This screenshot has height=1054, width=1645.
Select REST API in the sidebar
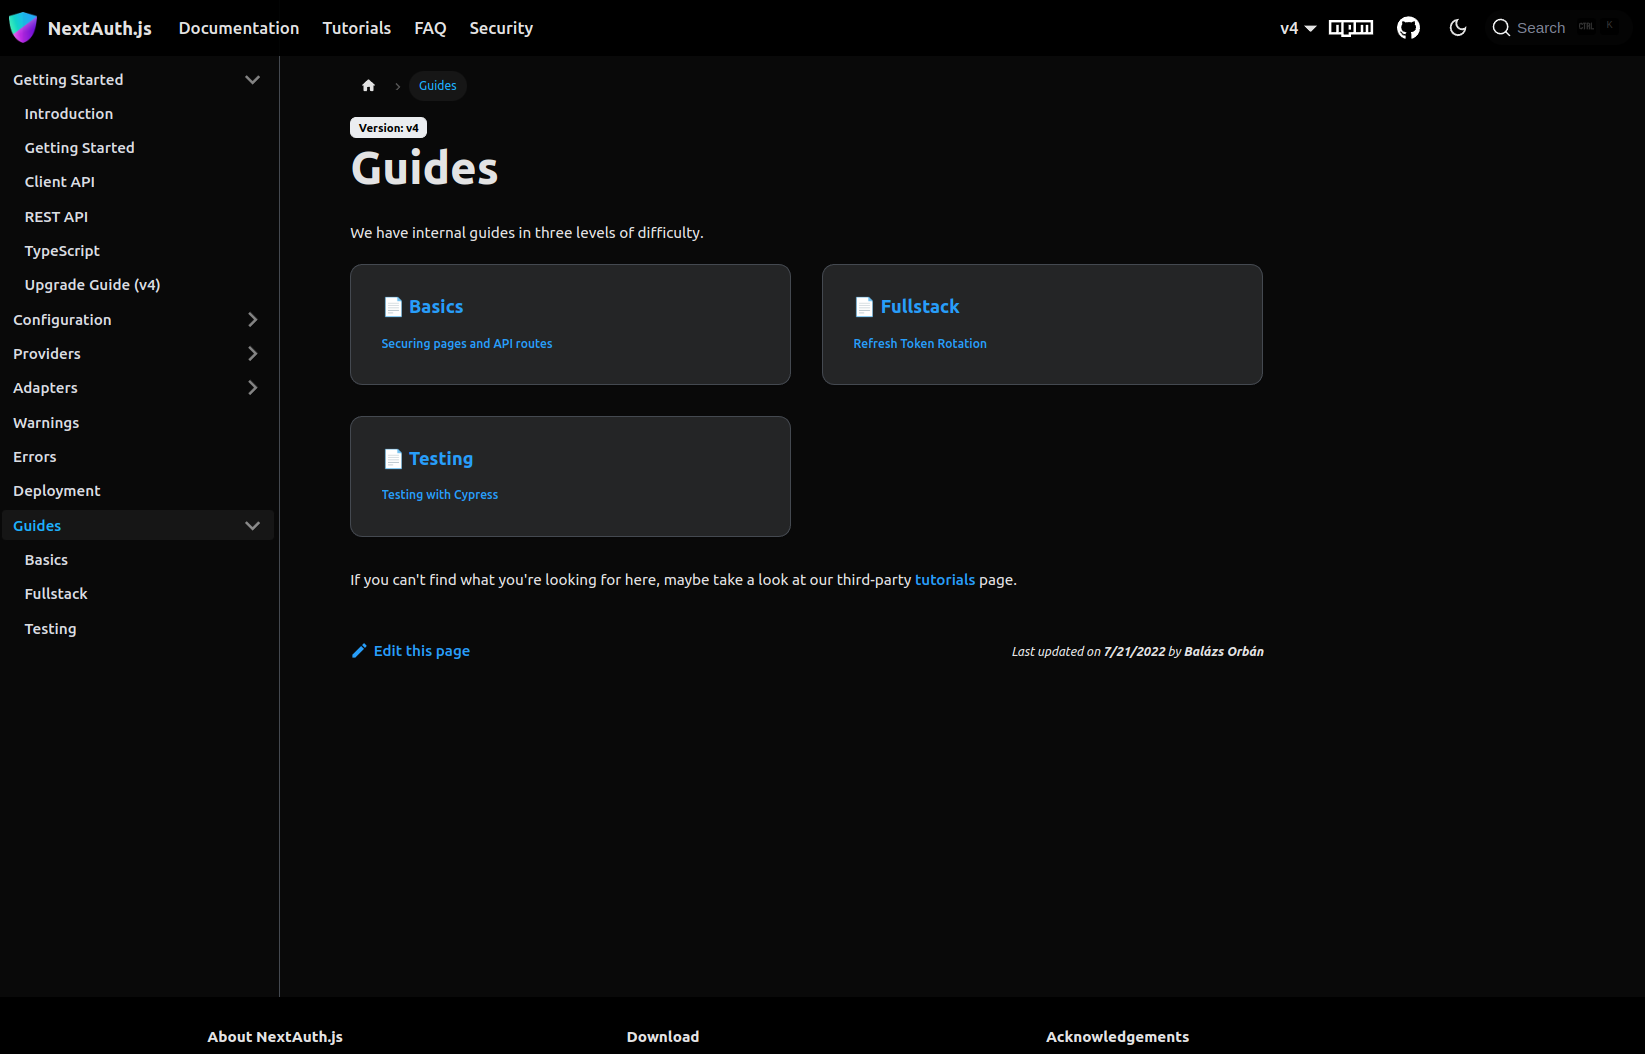56,217
